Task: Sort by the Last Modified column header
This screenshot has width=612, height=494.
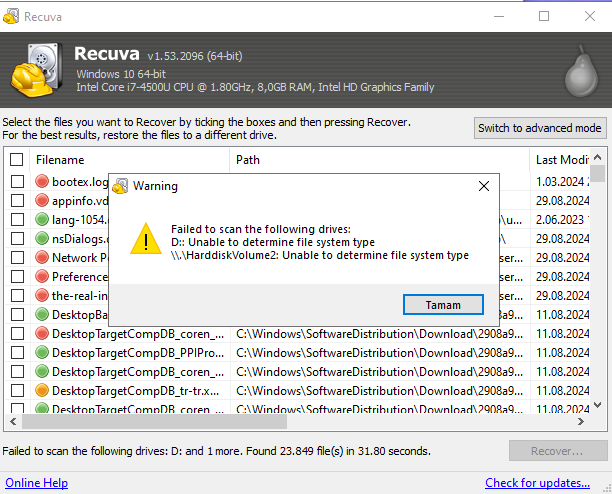Action: pyautogui.click(x=562, y=160)
